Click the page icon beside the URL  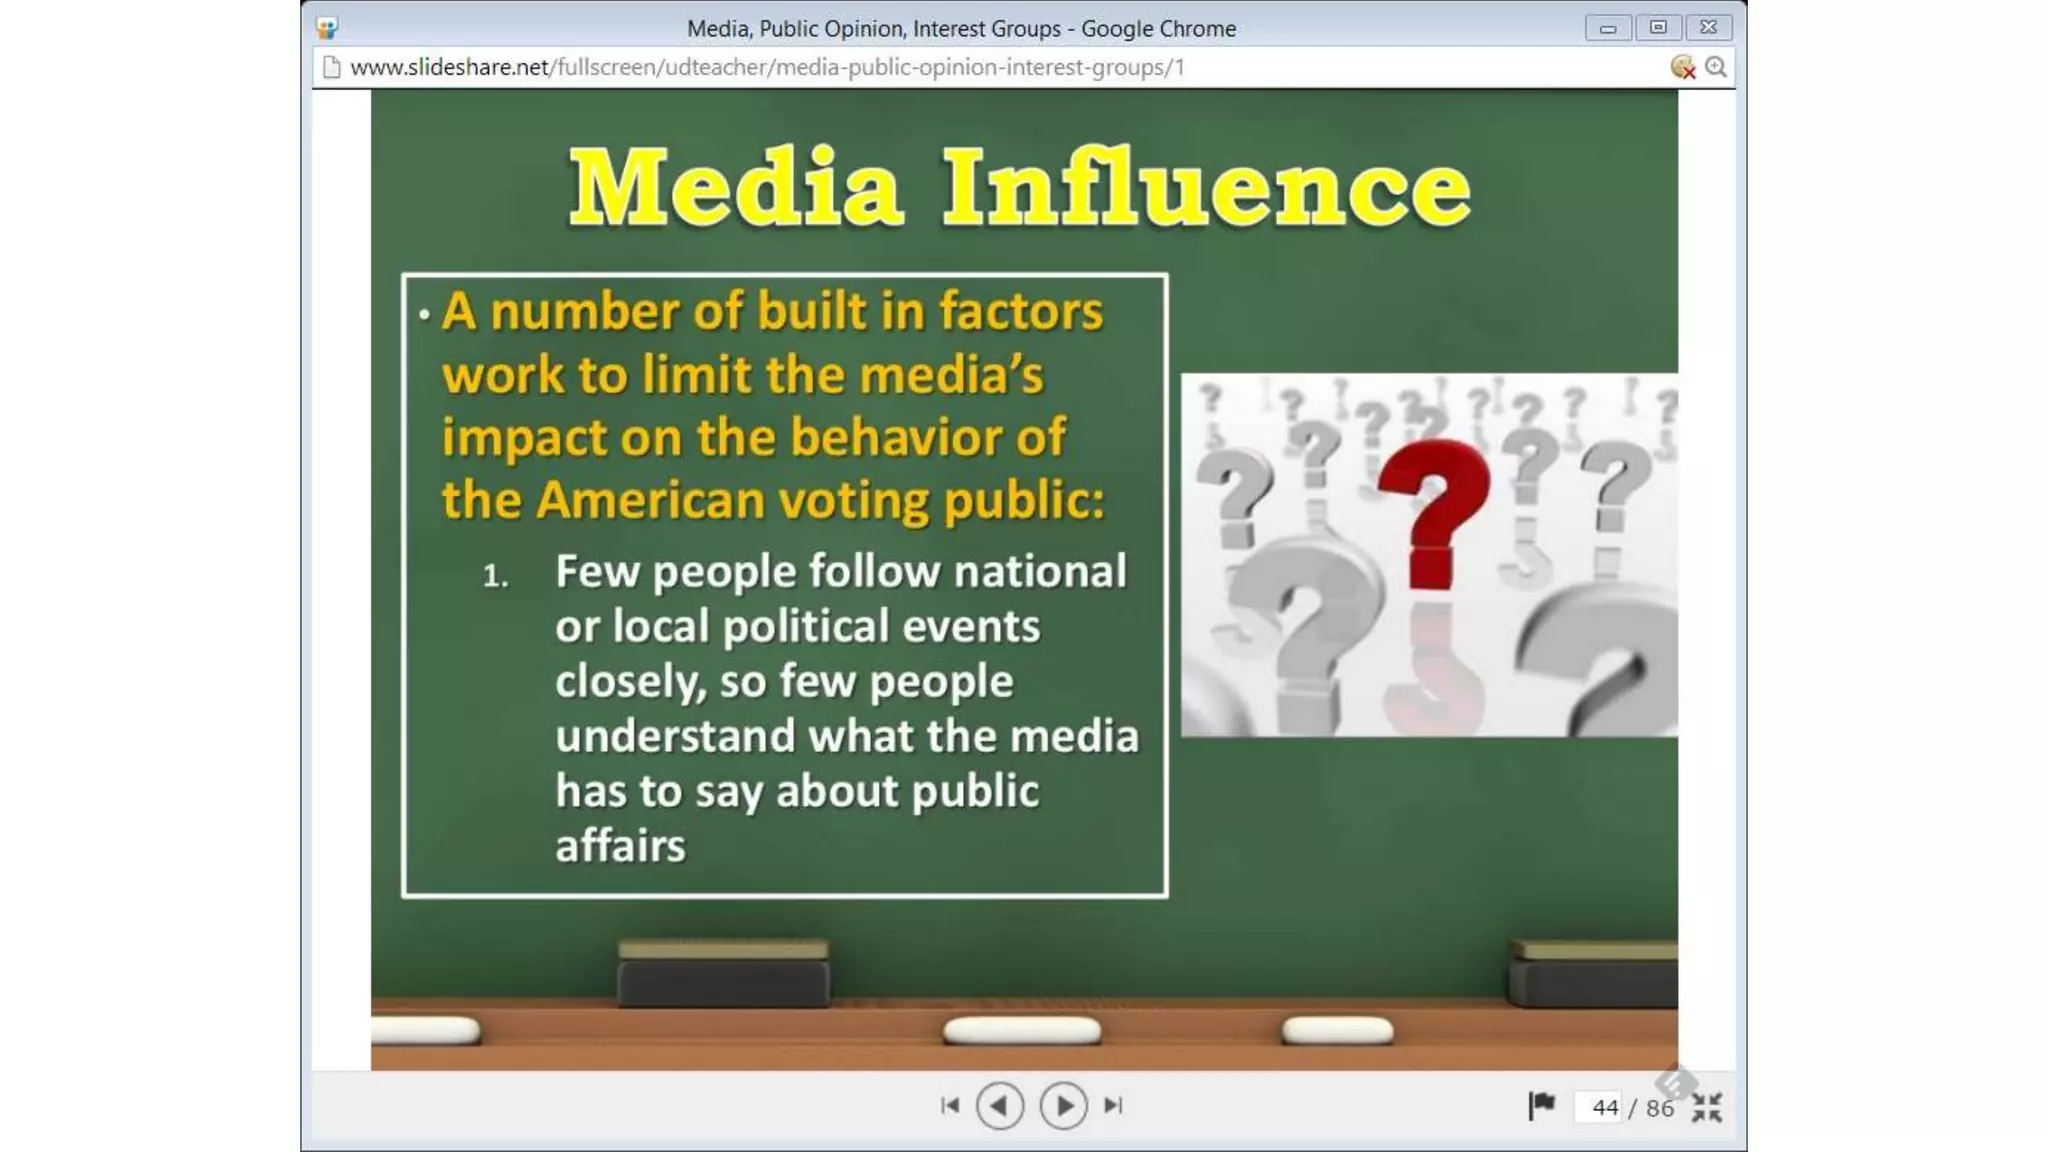pyautogui.click(x=332, y=67)
